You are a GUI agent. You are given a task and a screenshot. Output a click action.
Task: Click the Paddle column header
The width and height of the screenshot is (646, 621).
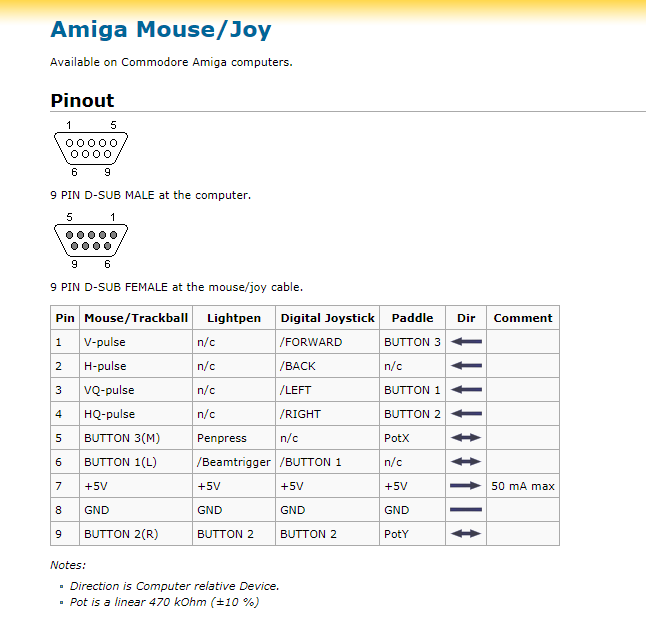(x=412, y=318)
